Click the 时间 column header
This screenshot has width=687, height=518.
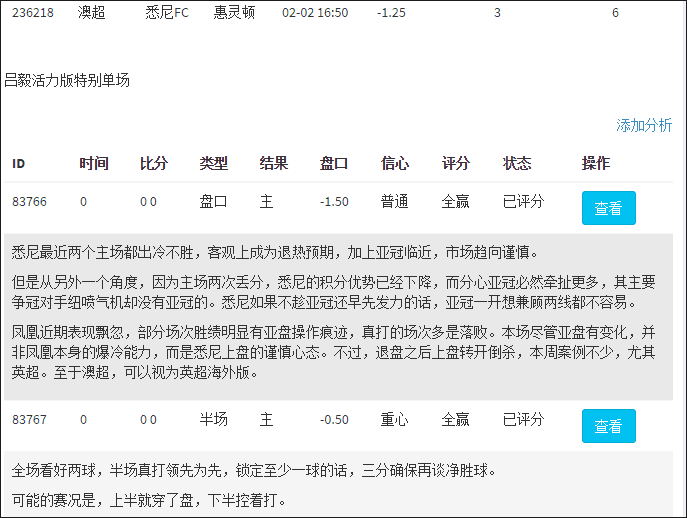[x=94, y=163]
